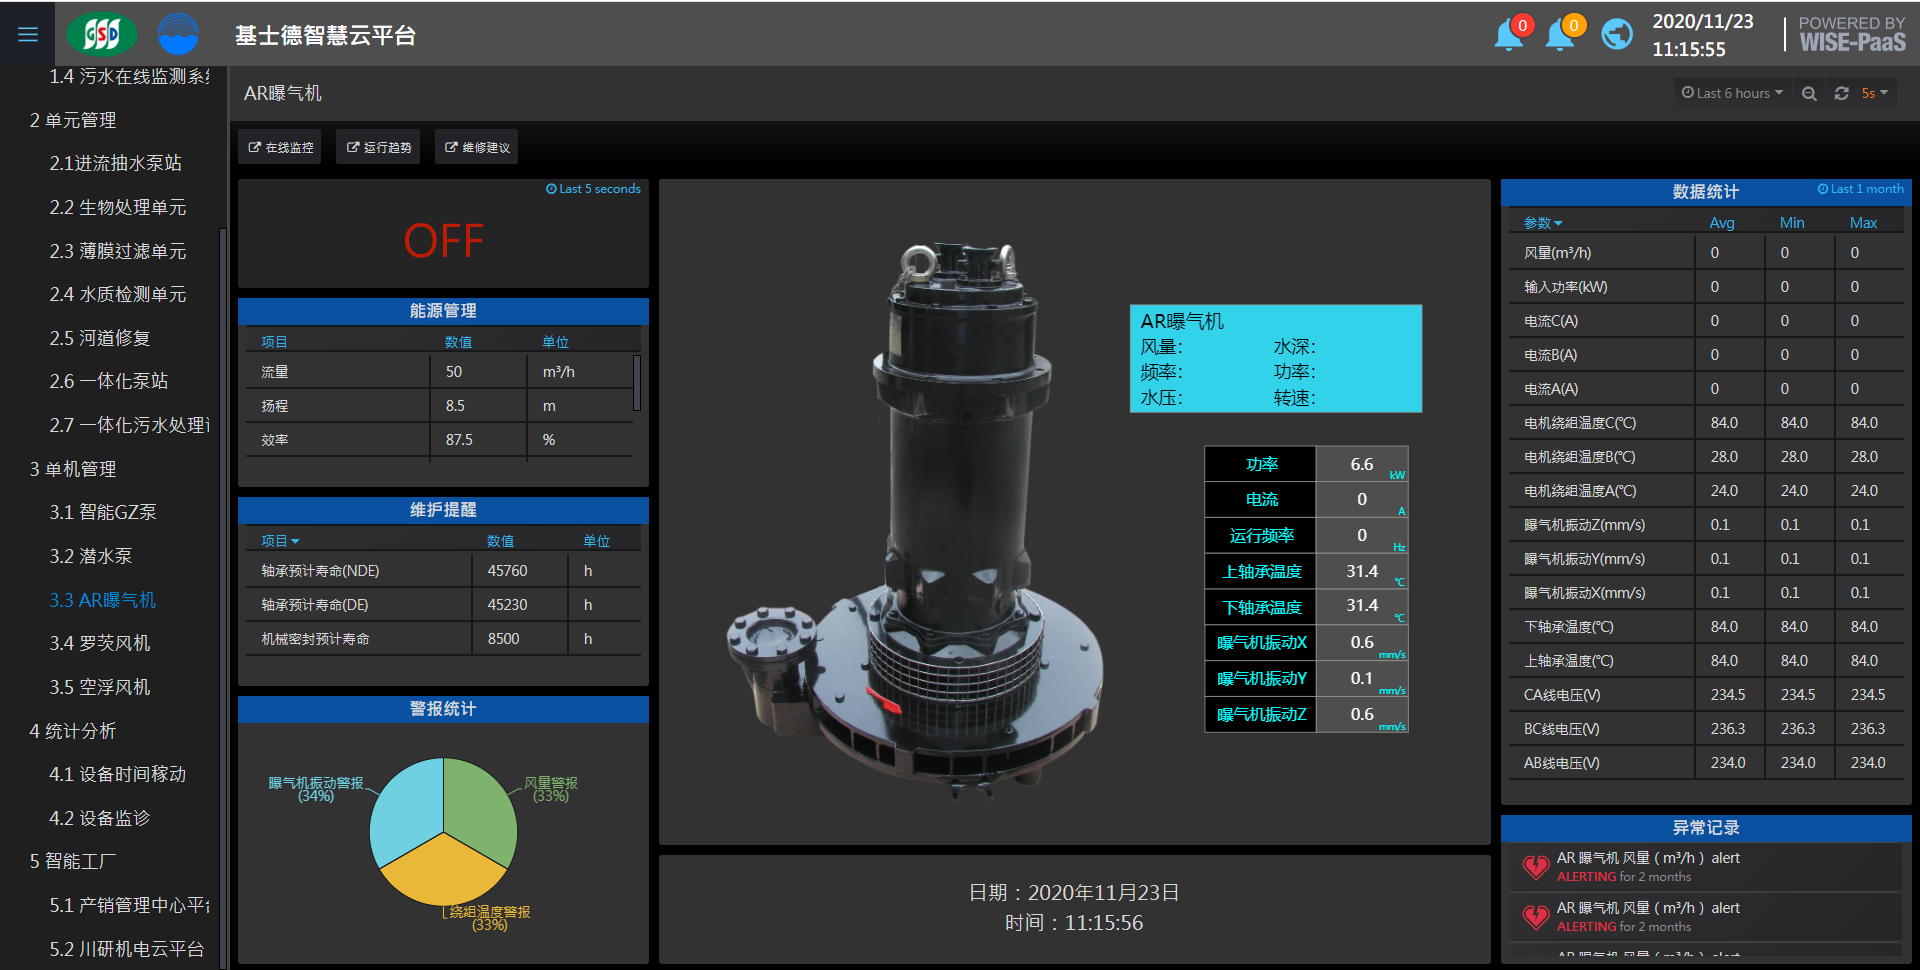Sort maintenance table by 项目 header
This screenshot has height=970, width=1920.
point(280,541)
